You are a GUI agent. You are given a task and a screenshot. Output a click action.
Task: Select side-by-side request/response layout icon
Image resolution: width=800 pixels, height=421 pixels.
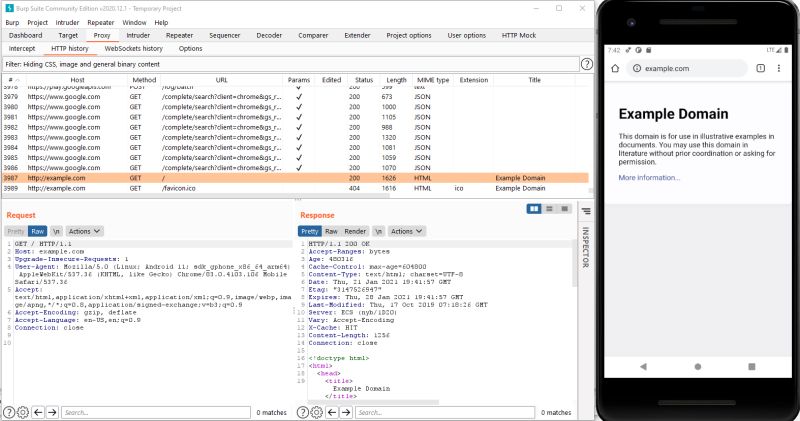click(x=534, y=209)
